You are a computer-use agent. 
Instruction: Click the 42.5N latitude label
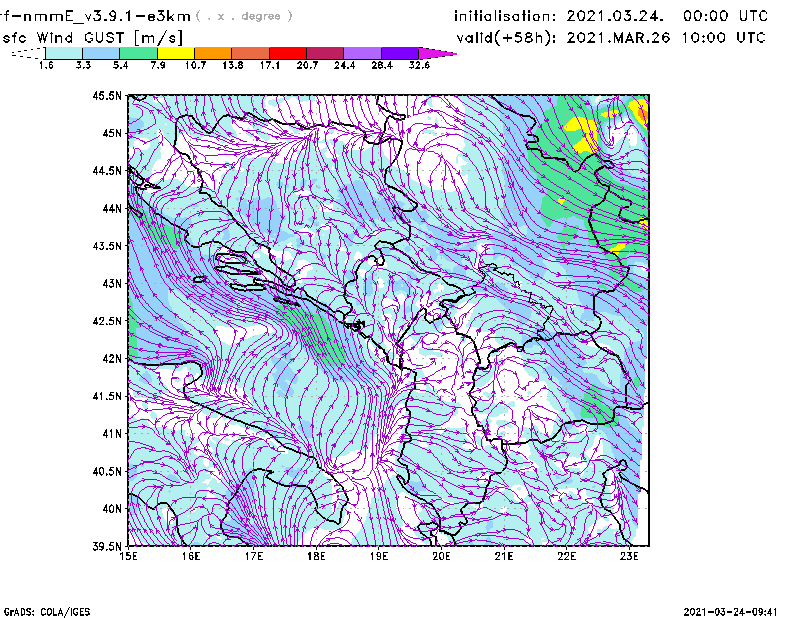pos(107,321)
